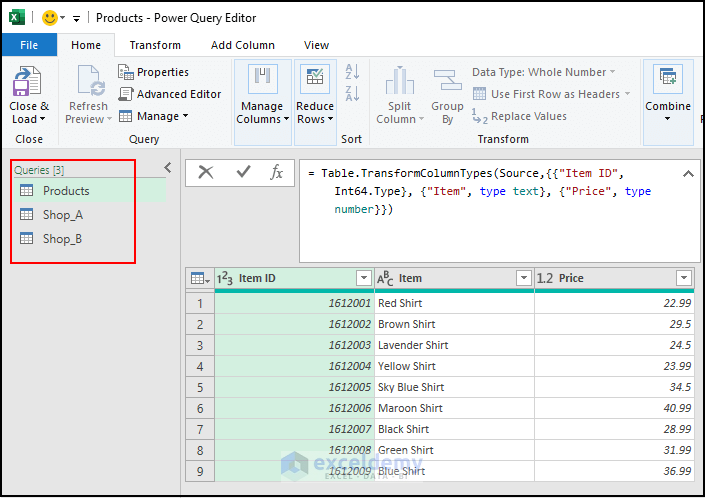Open the Add Column tab
Screen dimensions: 705x498
click(242, 45)
